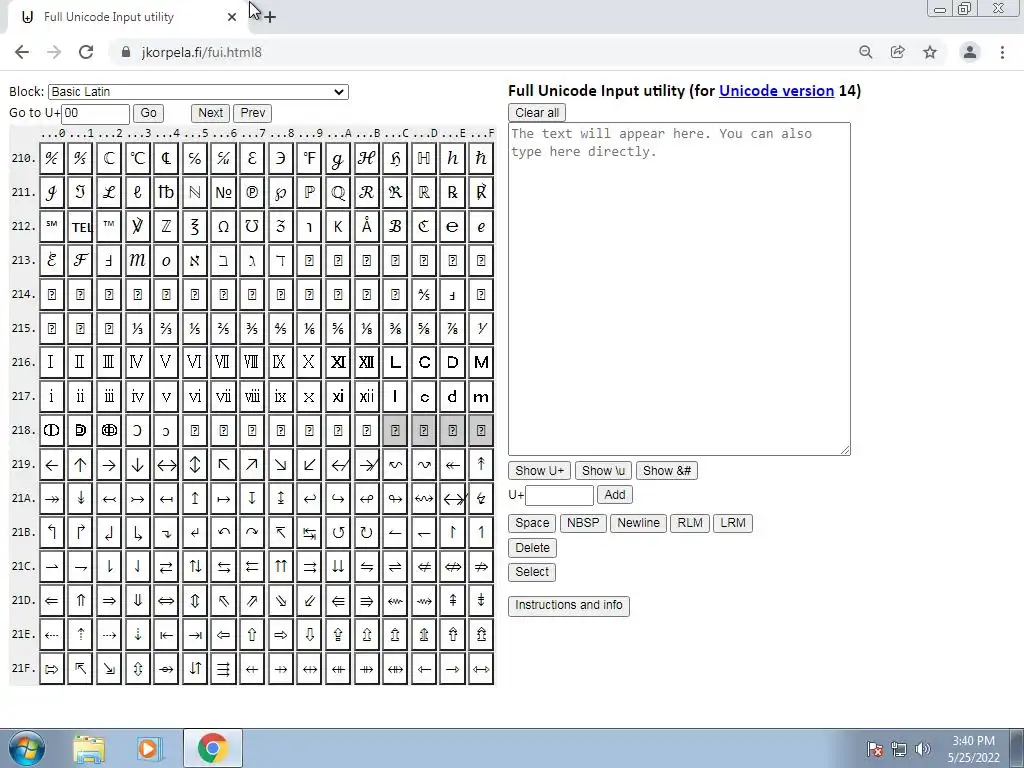Click the U+ code input next to Add
1024x768 pixels.
point(559,495)
